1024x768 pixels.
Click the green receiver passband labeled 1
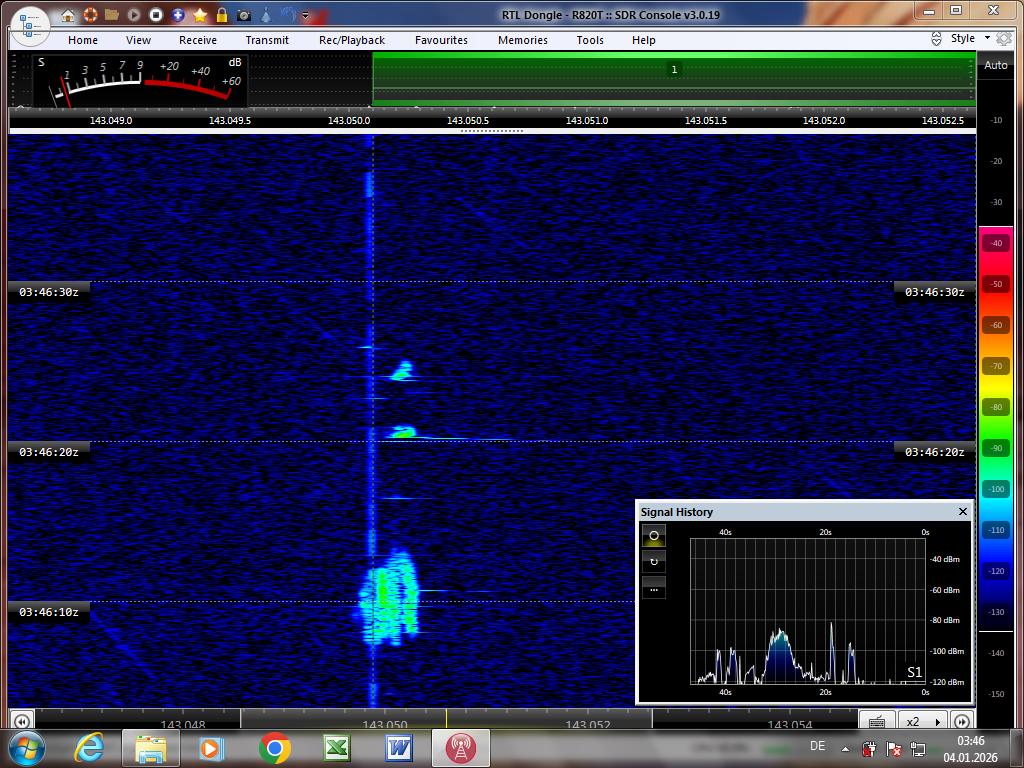click(x=674, y=79)
